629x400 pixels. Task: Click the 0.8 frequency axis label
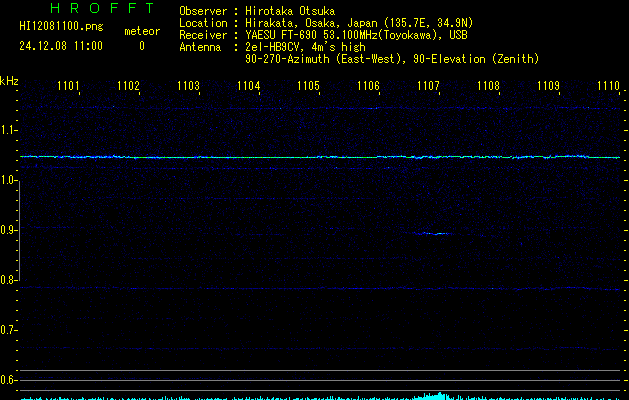[9, 280]
